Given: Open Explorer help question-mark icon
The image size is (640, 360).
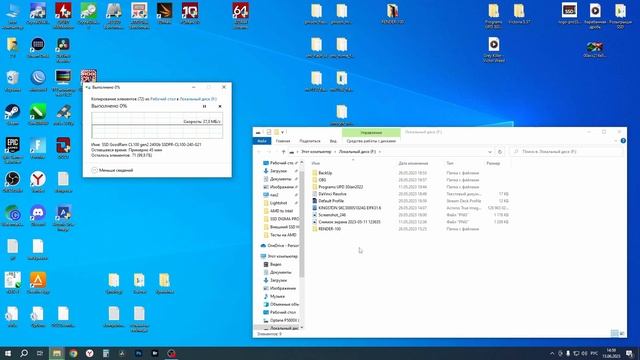Looking at the screenshot, I should tap(623, 141).
